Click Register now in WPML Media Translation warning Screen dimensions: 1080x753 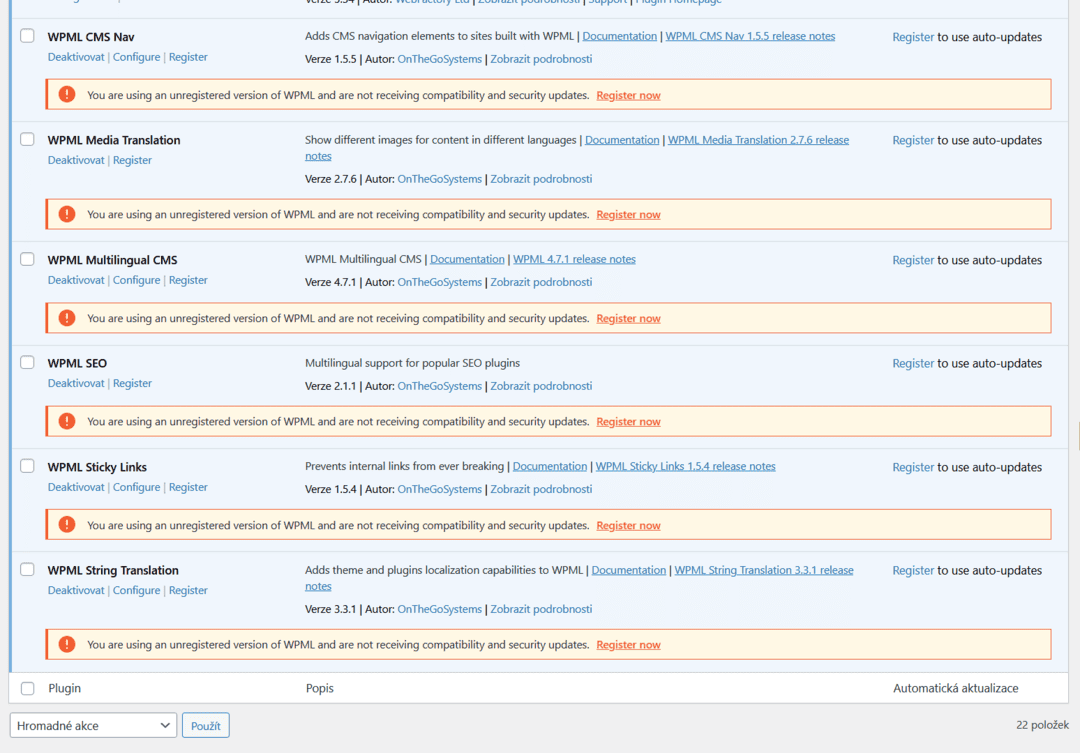pos(628,214)
